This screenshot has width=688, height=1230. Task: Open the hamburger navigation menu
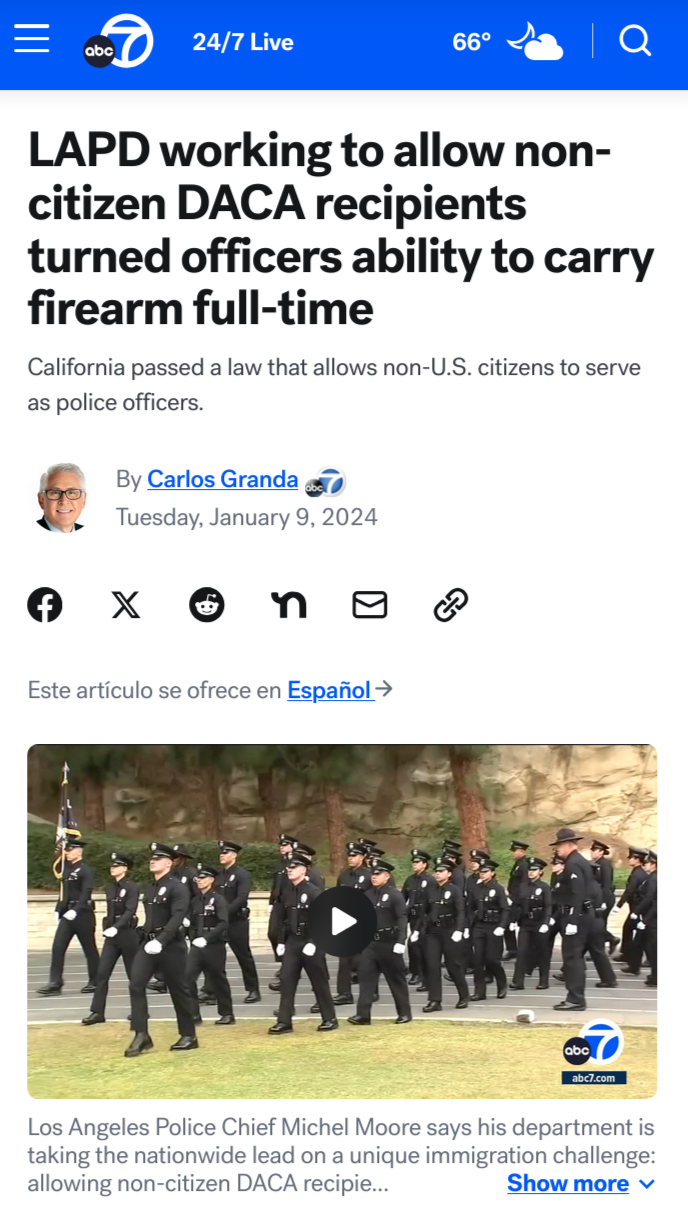click(x=32, y=40)
